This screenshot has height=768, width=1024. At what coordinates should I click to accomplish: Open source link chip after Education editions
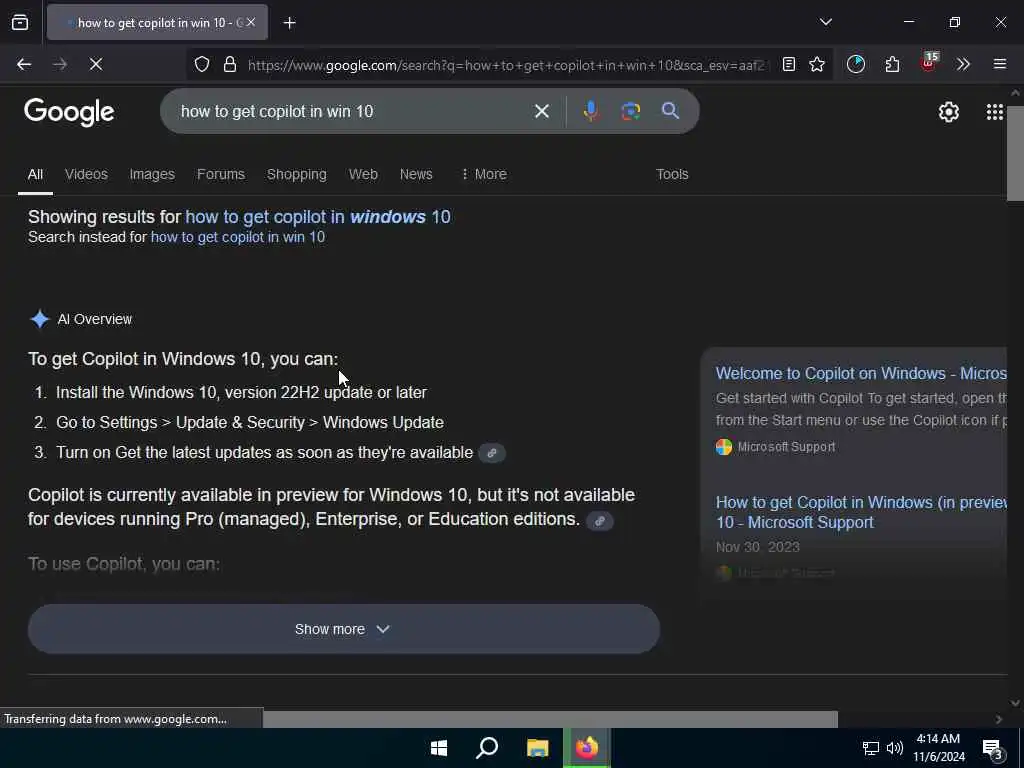600,520
